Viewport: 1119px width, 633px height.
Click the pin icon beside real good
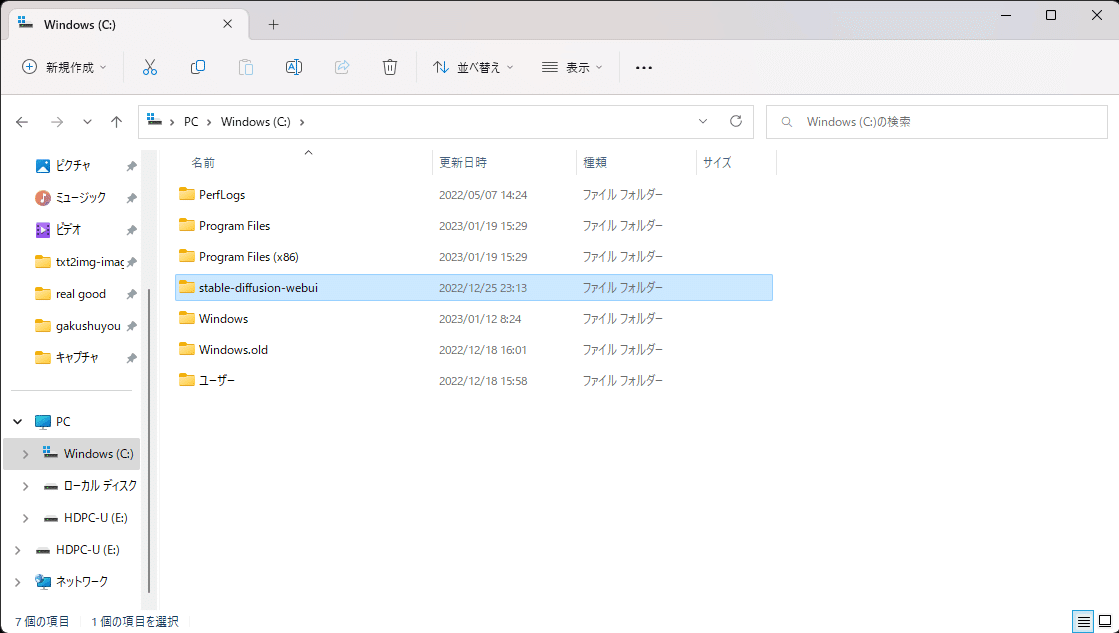point(131,294)
